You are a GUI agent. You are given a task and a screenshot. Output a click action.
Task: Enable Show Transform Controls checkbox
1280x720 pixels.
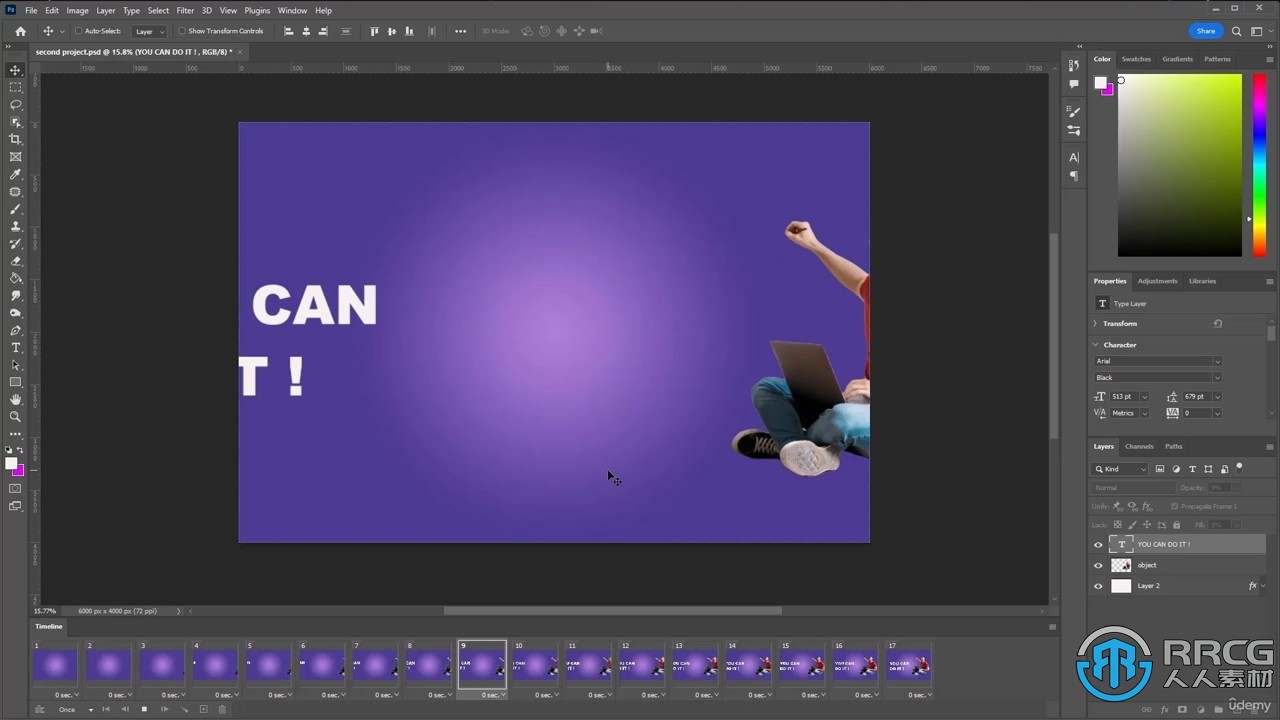[182, 31]
